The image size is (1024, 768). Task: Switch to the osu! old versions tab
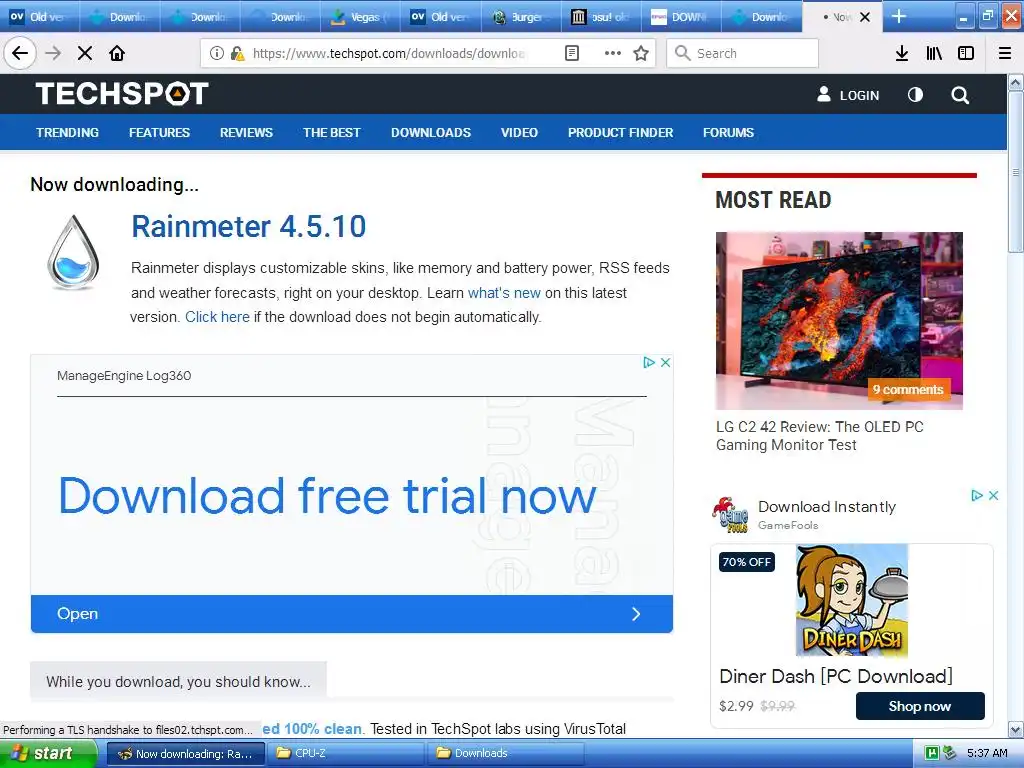[601, 17]
